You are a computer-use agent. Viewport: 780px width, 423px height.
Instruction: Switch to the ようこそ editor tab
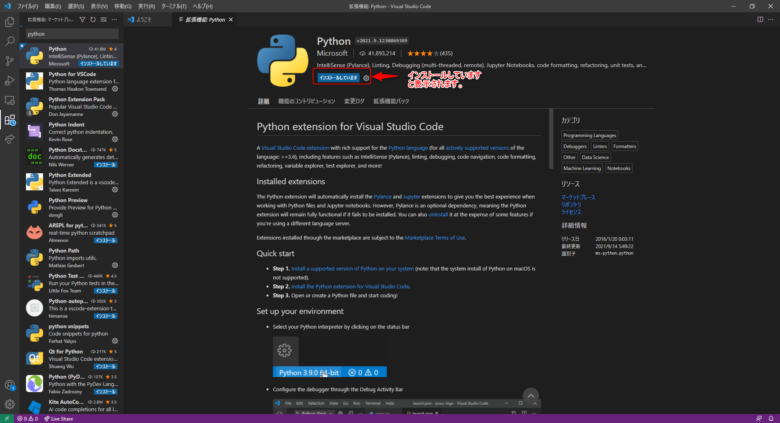(x=144, y=20)
